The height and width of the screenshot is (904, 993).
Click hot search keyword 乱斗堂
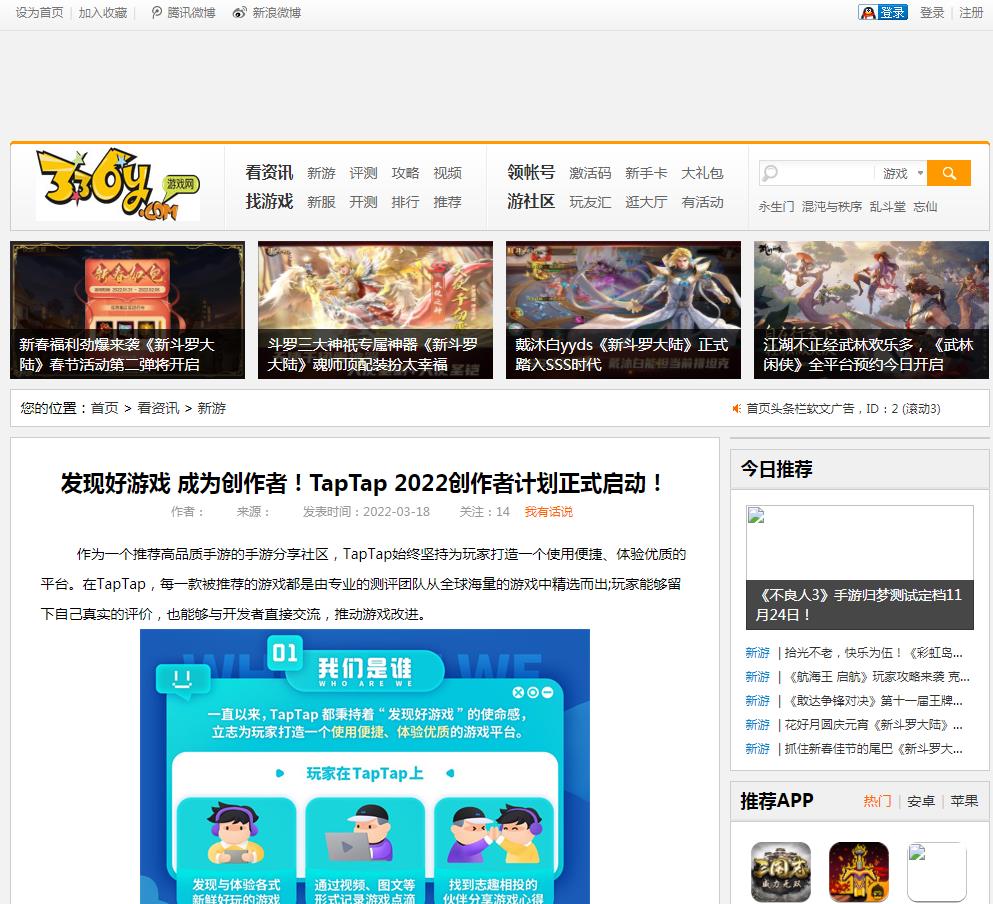tap(887, 207)
